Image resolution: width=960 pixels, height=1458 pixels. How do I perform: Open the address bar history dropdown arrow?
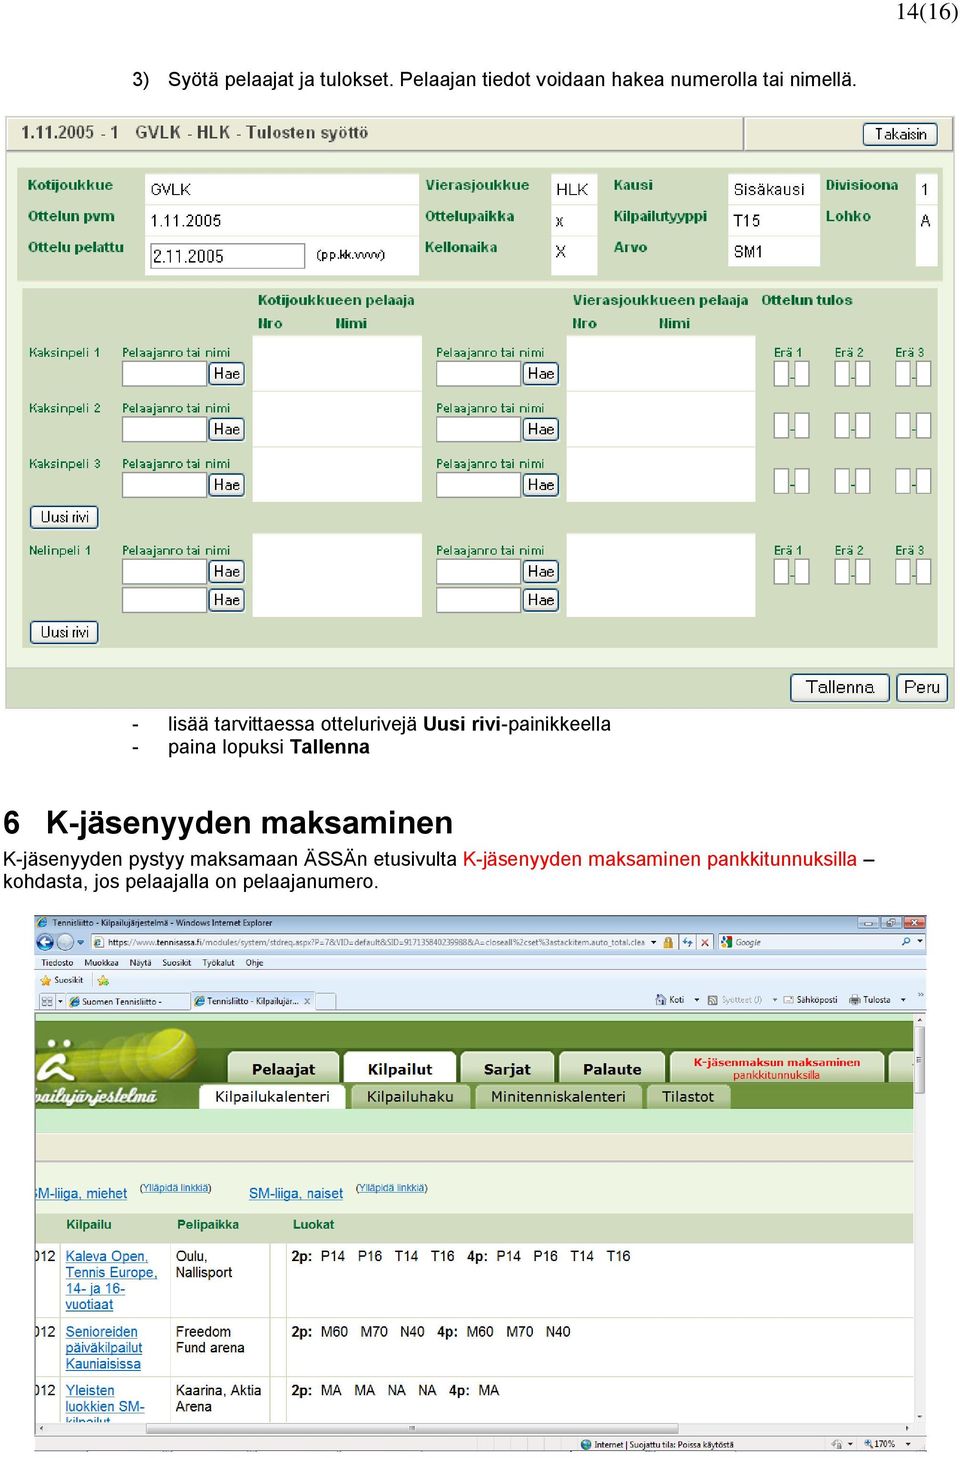tap(654, 942)
